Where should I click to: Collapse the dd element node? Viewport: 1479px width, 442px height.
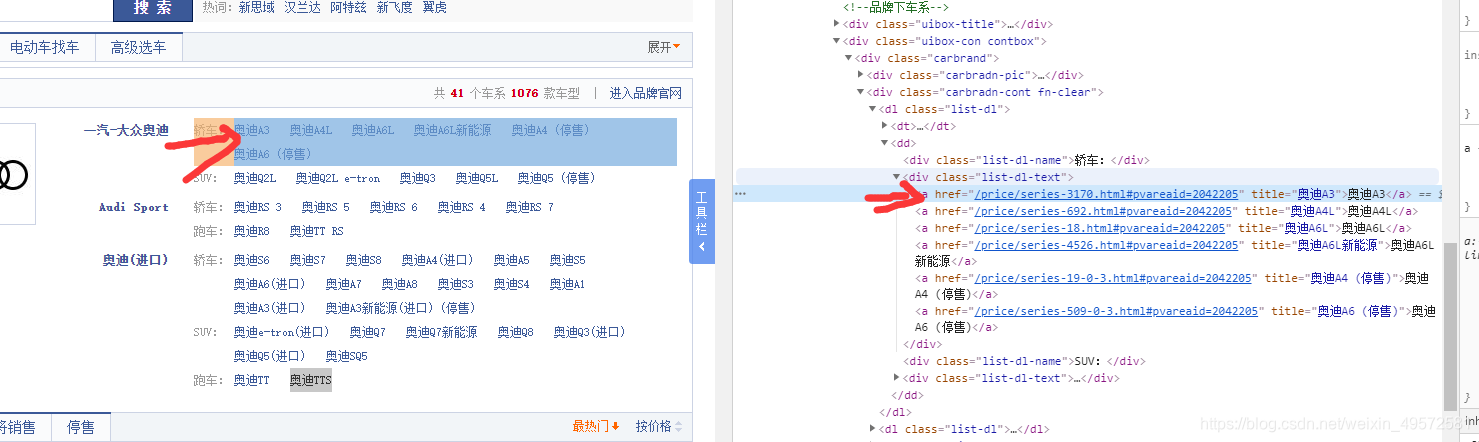885,143
